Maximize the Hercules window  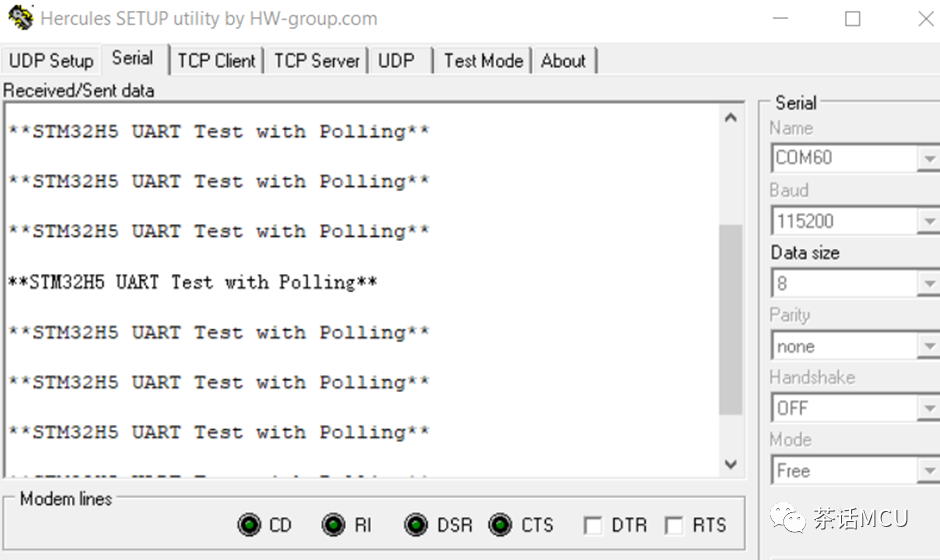(852, 19)
